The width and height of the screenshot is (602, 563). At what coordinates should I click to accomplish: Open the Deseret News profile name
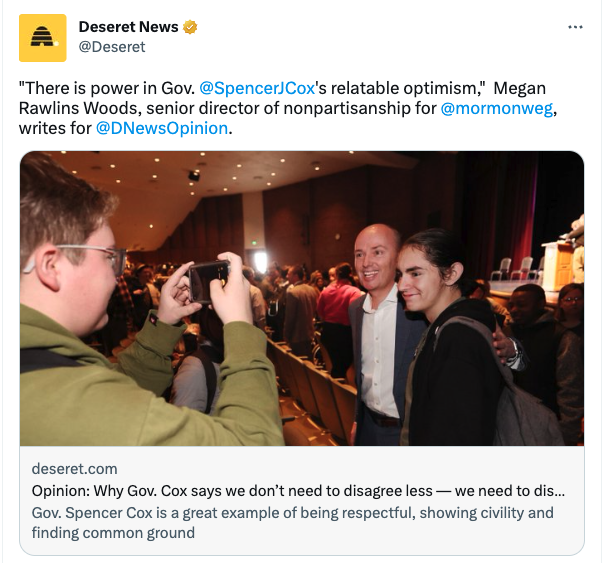click(x=128, y=27)
